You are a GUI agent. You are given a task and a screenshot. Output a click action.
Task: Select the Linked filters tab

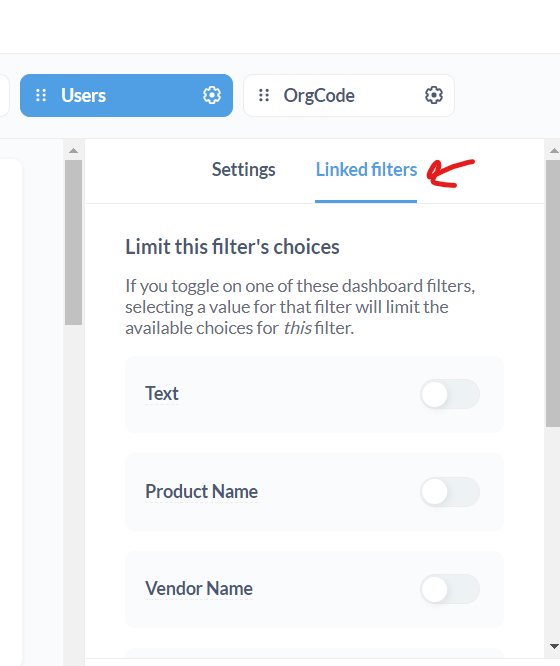366,169
